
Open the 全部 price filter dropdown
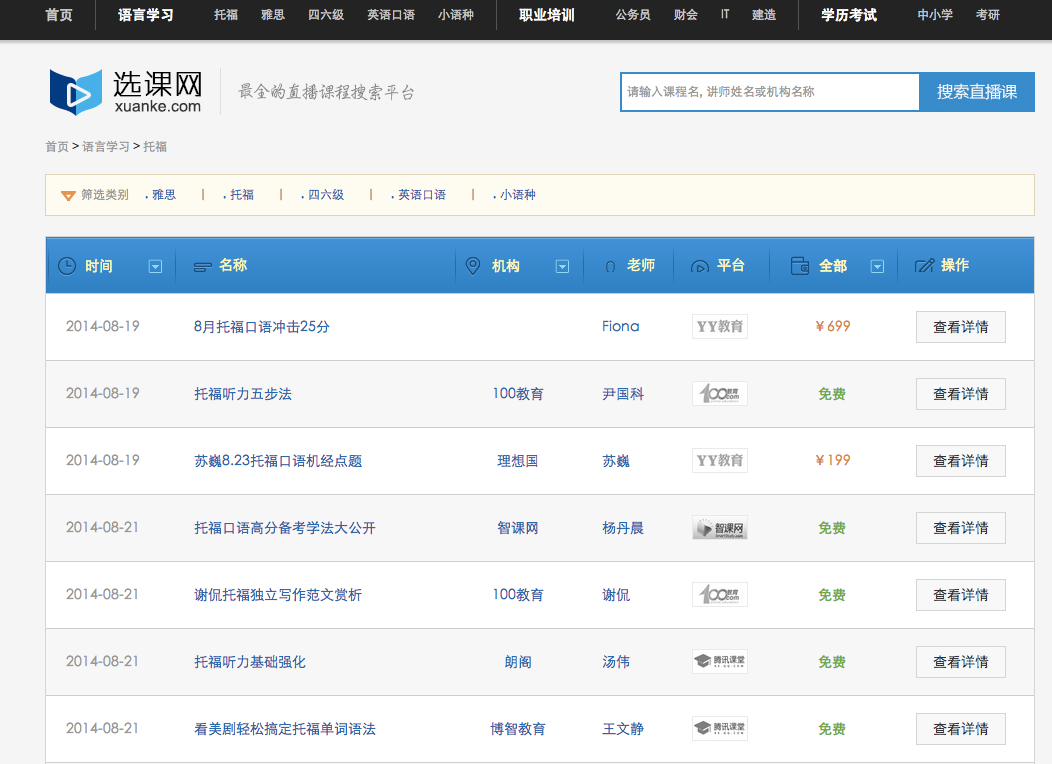[877, 266]
